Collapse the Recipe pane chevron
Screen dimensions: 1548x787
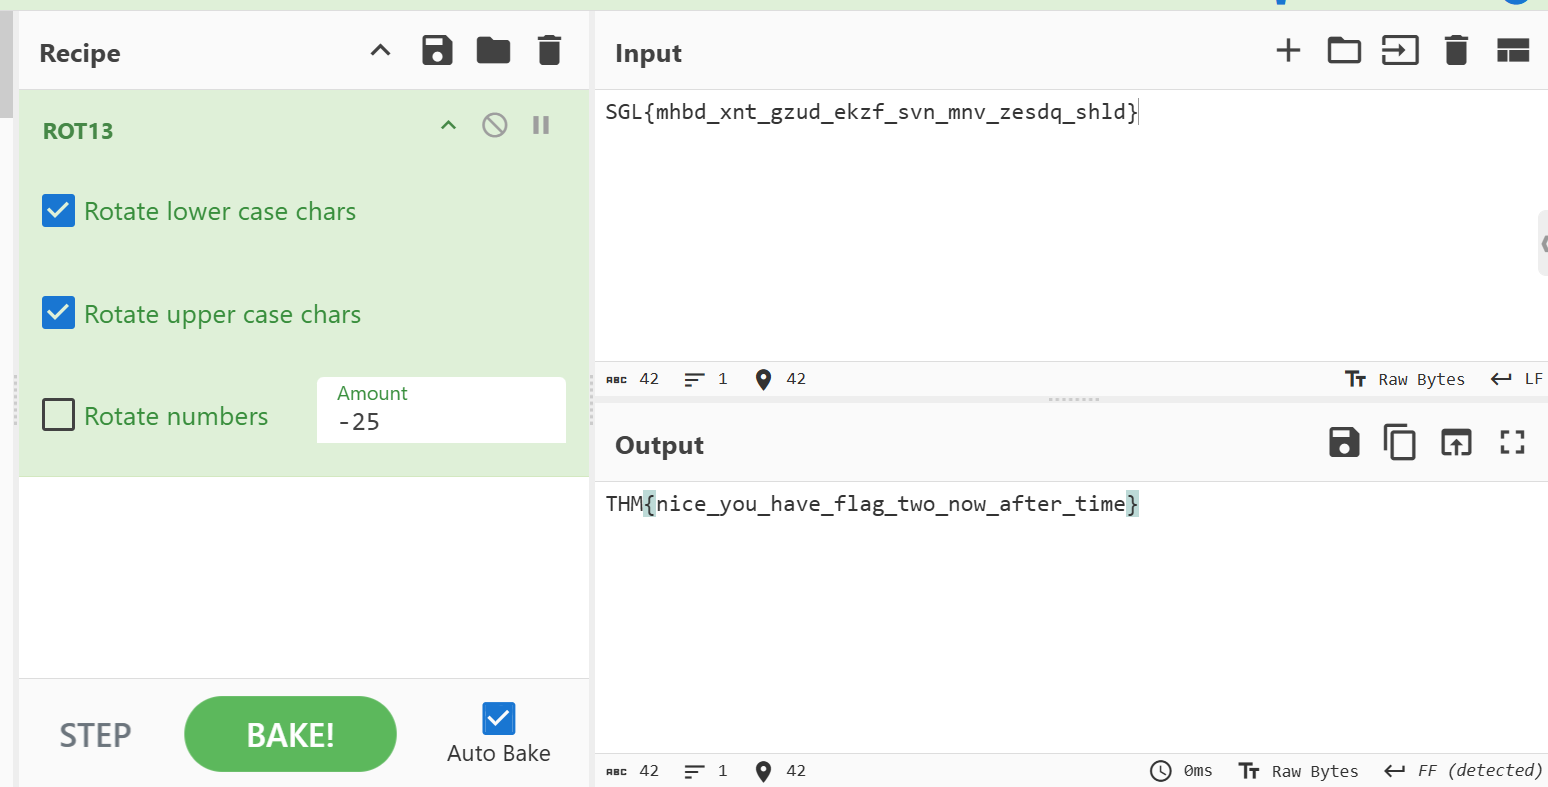point(380,51)
